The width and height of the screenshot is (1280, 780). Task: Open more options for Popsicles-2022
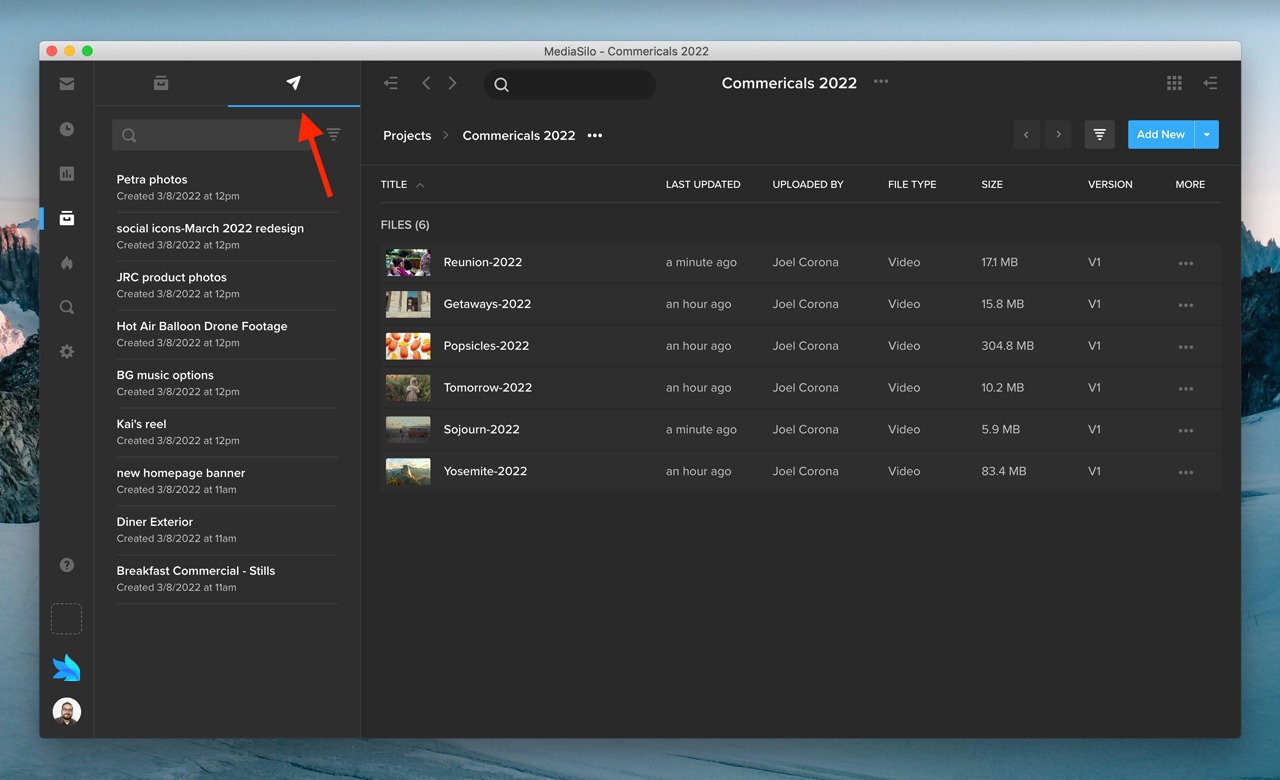click(x=1186, y=347)
